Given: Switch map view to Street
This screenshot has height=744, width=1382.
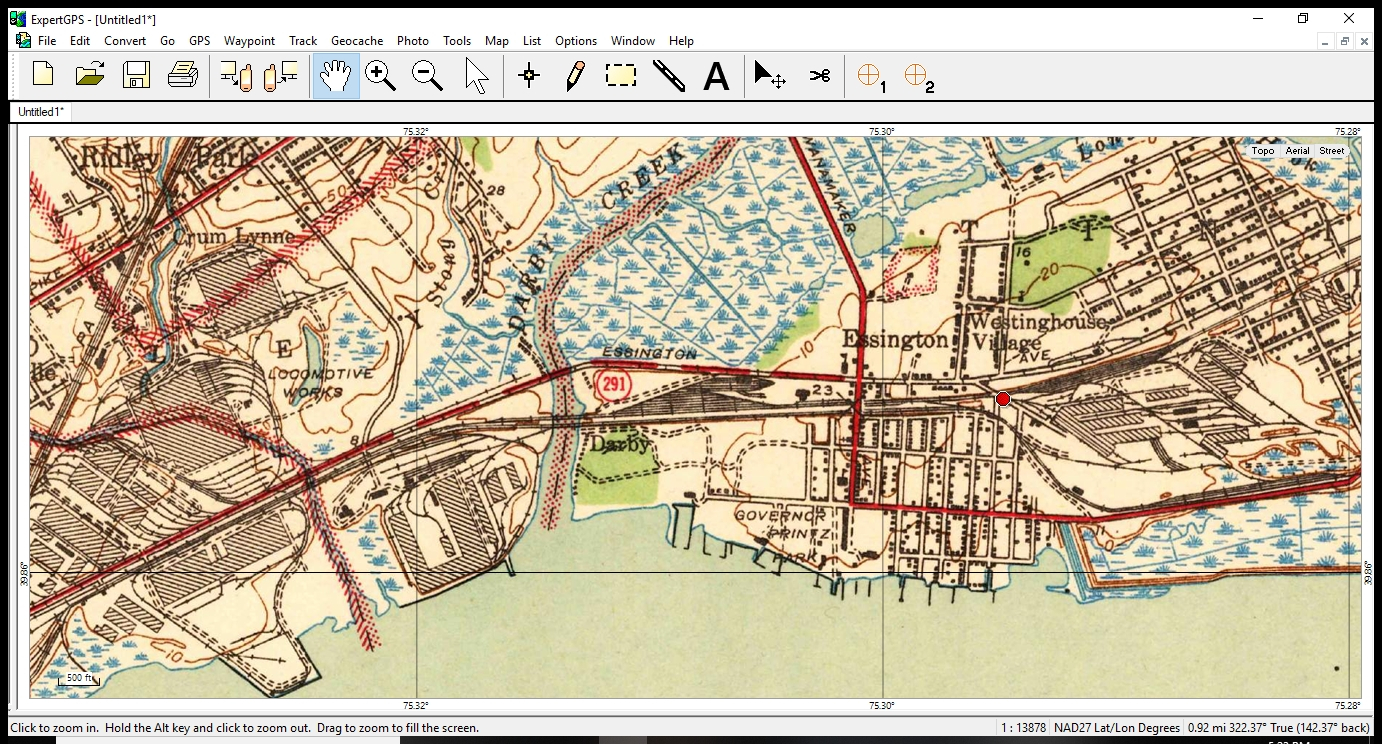Looking at the screenshot, I should coord(1331,151).
